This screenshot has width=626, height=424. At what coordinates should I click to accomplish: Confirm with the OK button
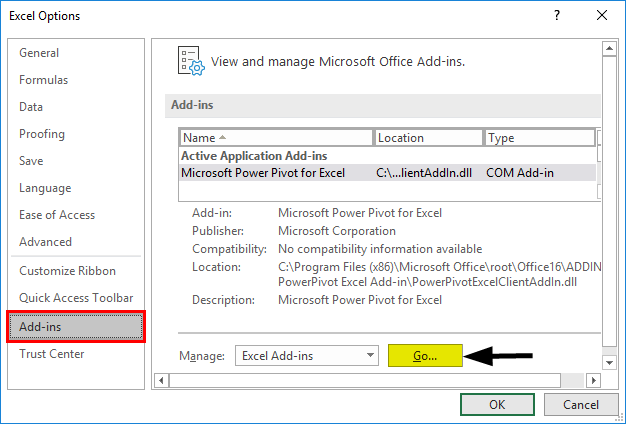coord(497,404)
